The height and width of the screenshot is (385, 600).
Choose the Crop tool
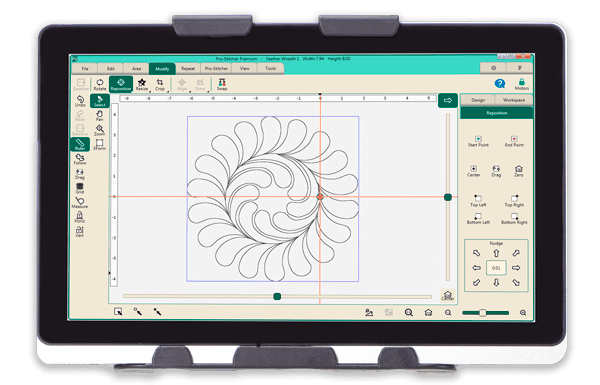tap(160, 84)
